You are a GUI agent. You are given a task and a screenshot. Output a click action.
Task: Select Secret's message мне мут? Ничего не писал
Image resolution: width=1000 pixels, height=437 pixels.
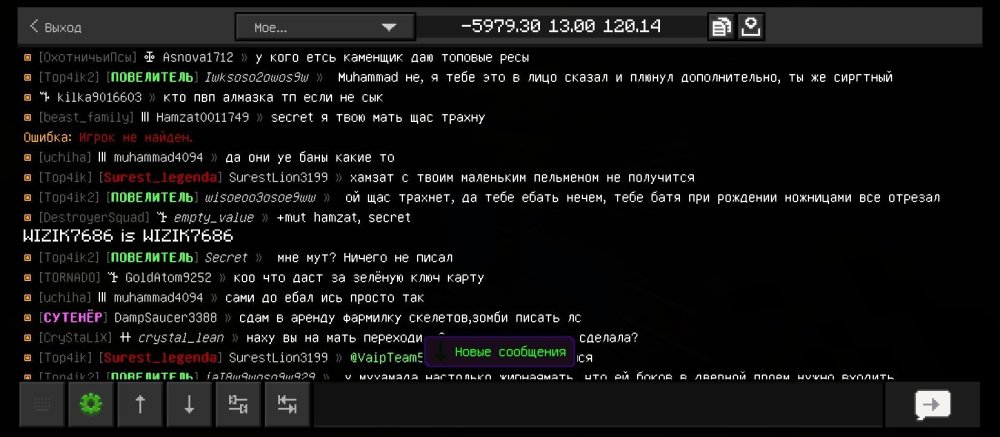click(x=238, y=258)
